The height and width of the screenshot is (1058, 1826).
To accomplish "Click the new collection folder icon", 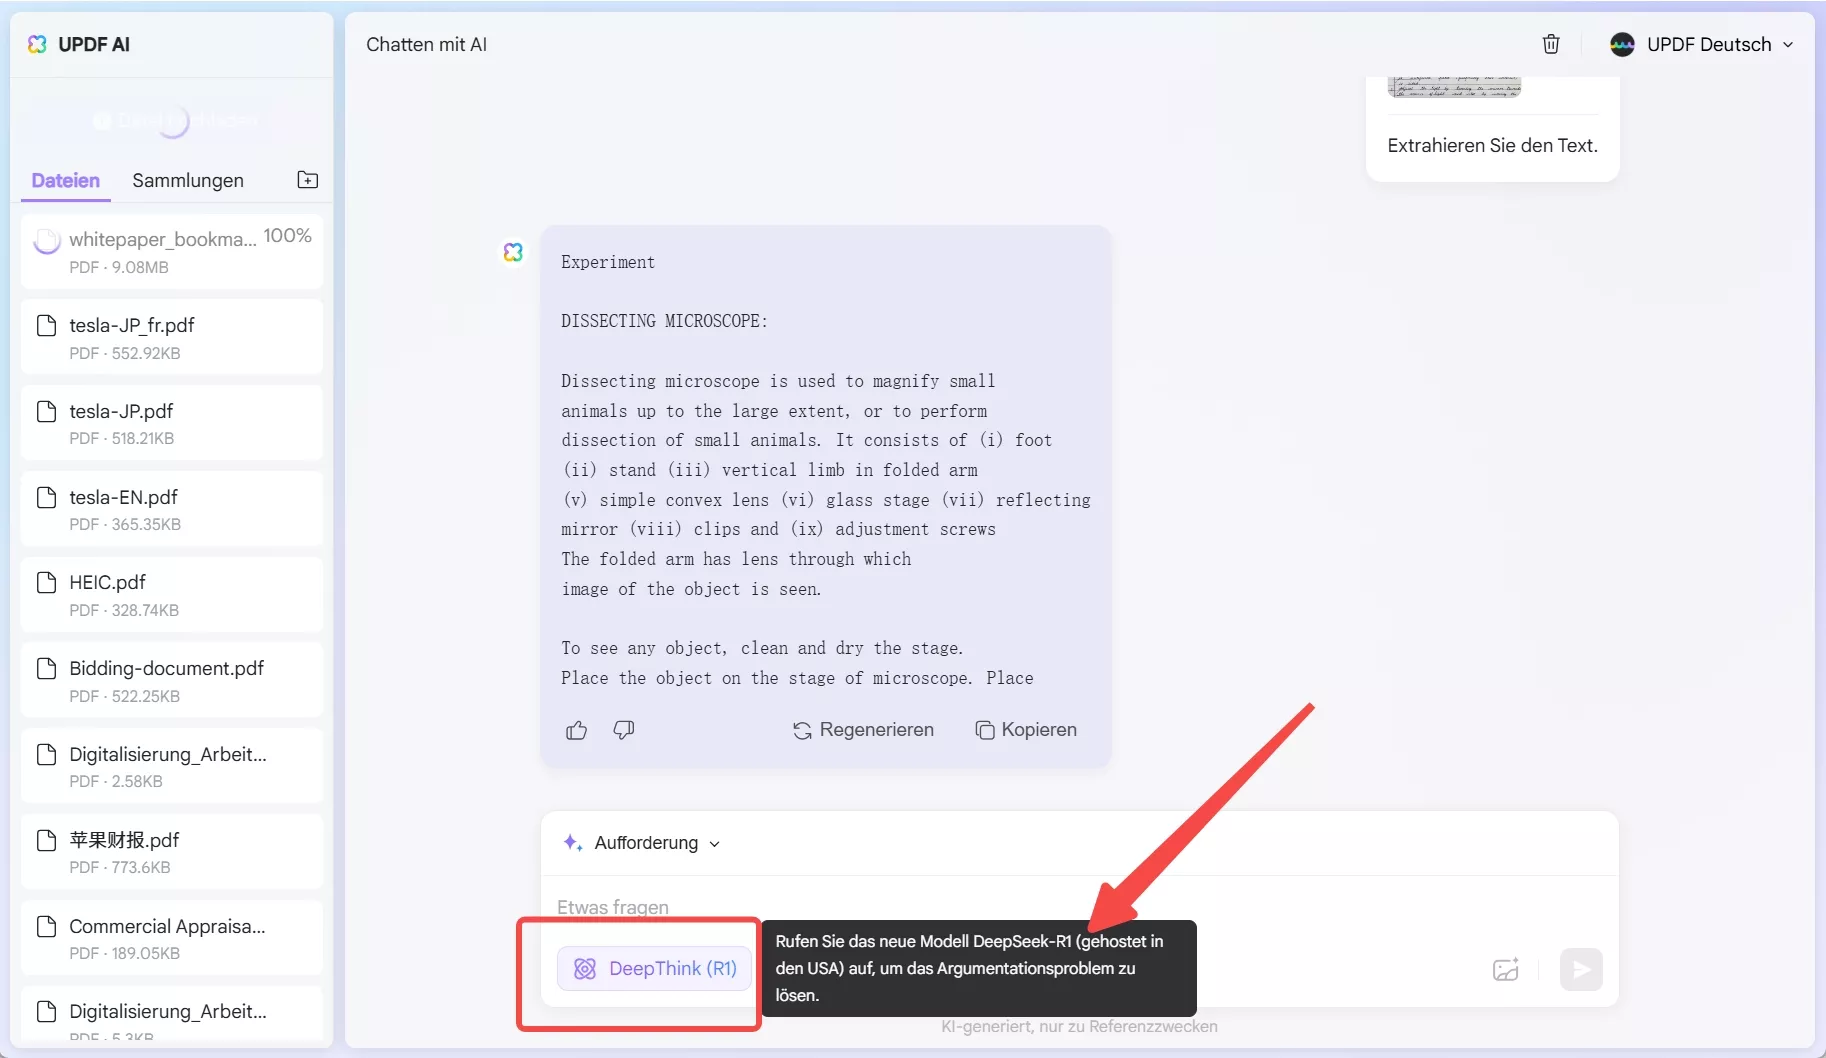I will (308, 180).
